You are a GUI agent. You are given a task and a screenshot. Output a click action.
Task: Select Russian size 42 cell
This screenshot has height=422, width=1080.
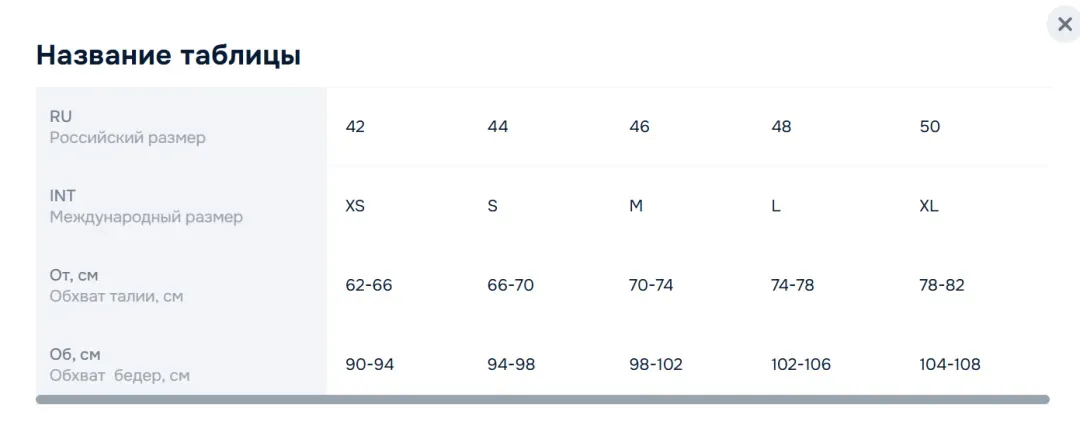click(355, 127)
